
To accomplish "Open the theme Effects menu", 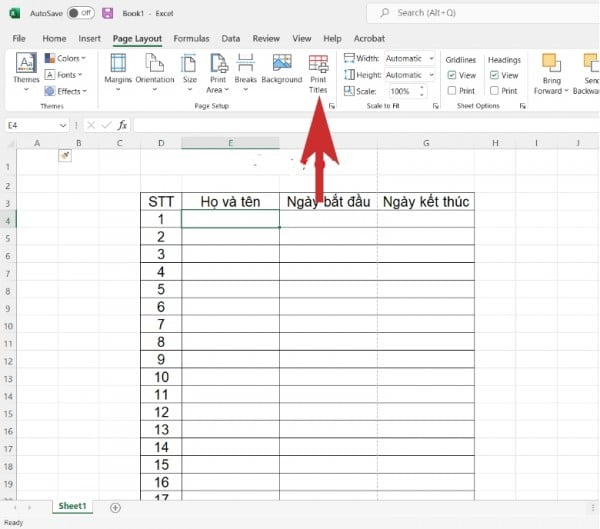I will point(66,91).
